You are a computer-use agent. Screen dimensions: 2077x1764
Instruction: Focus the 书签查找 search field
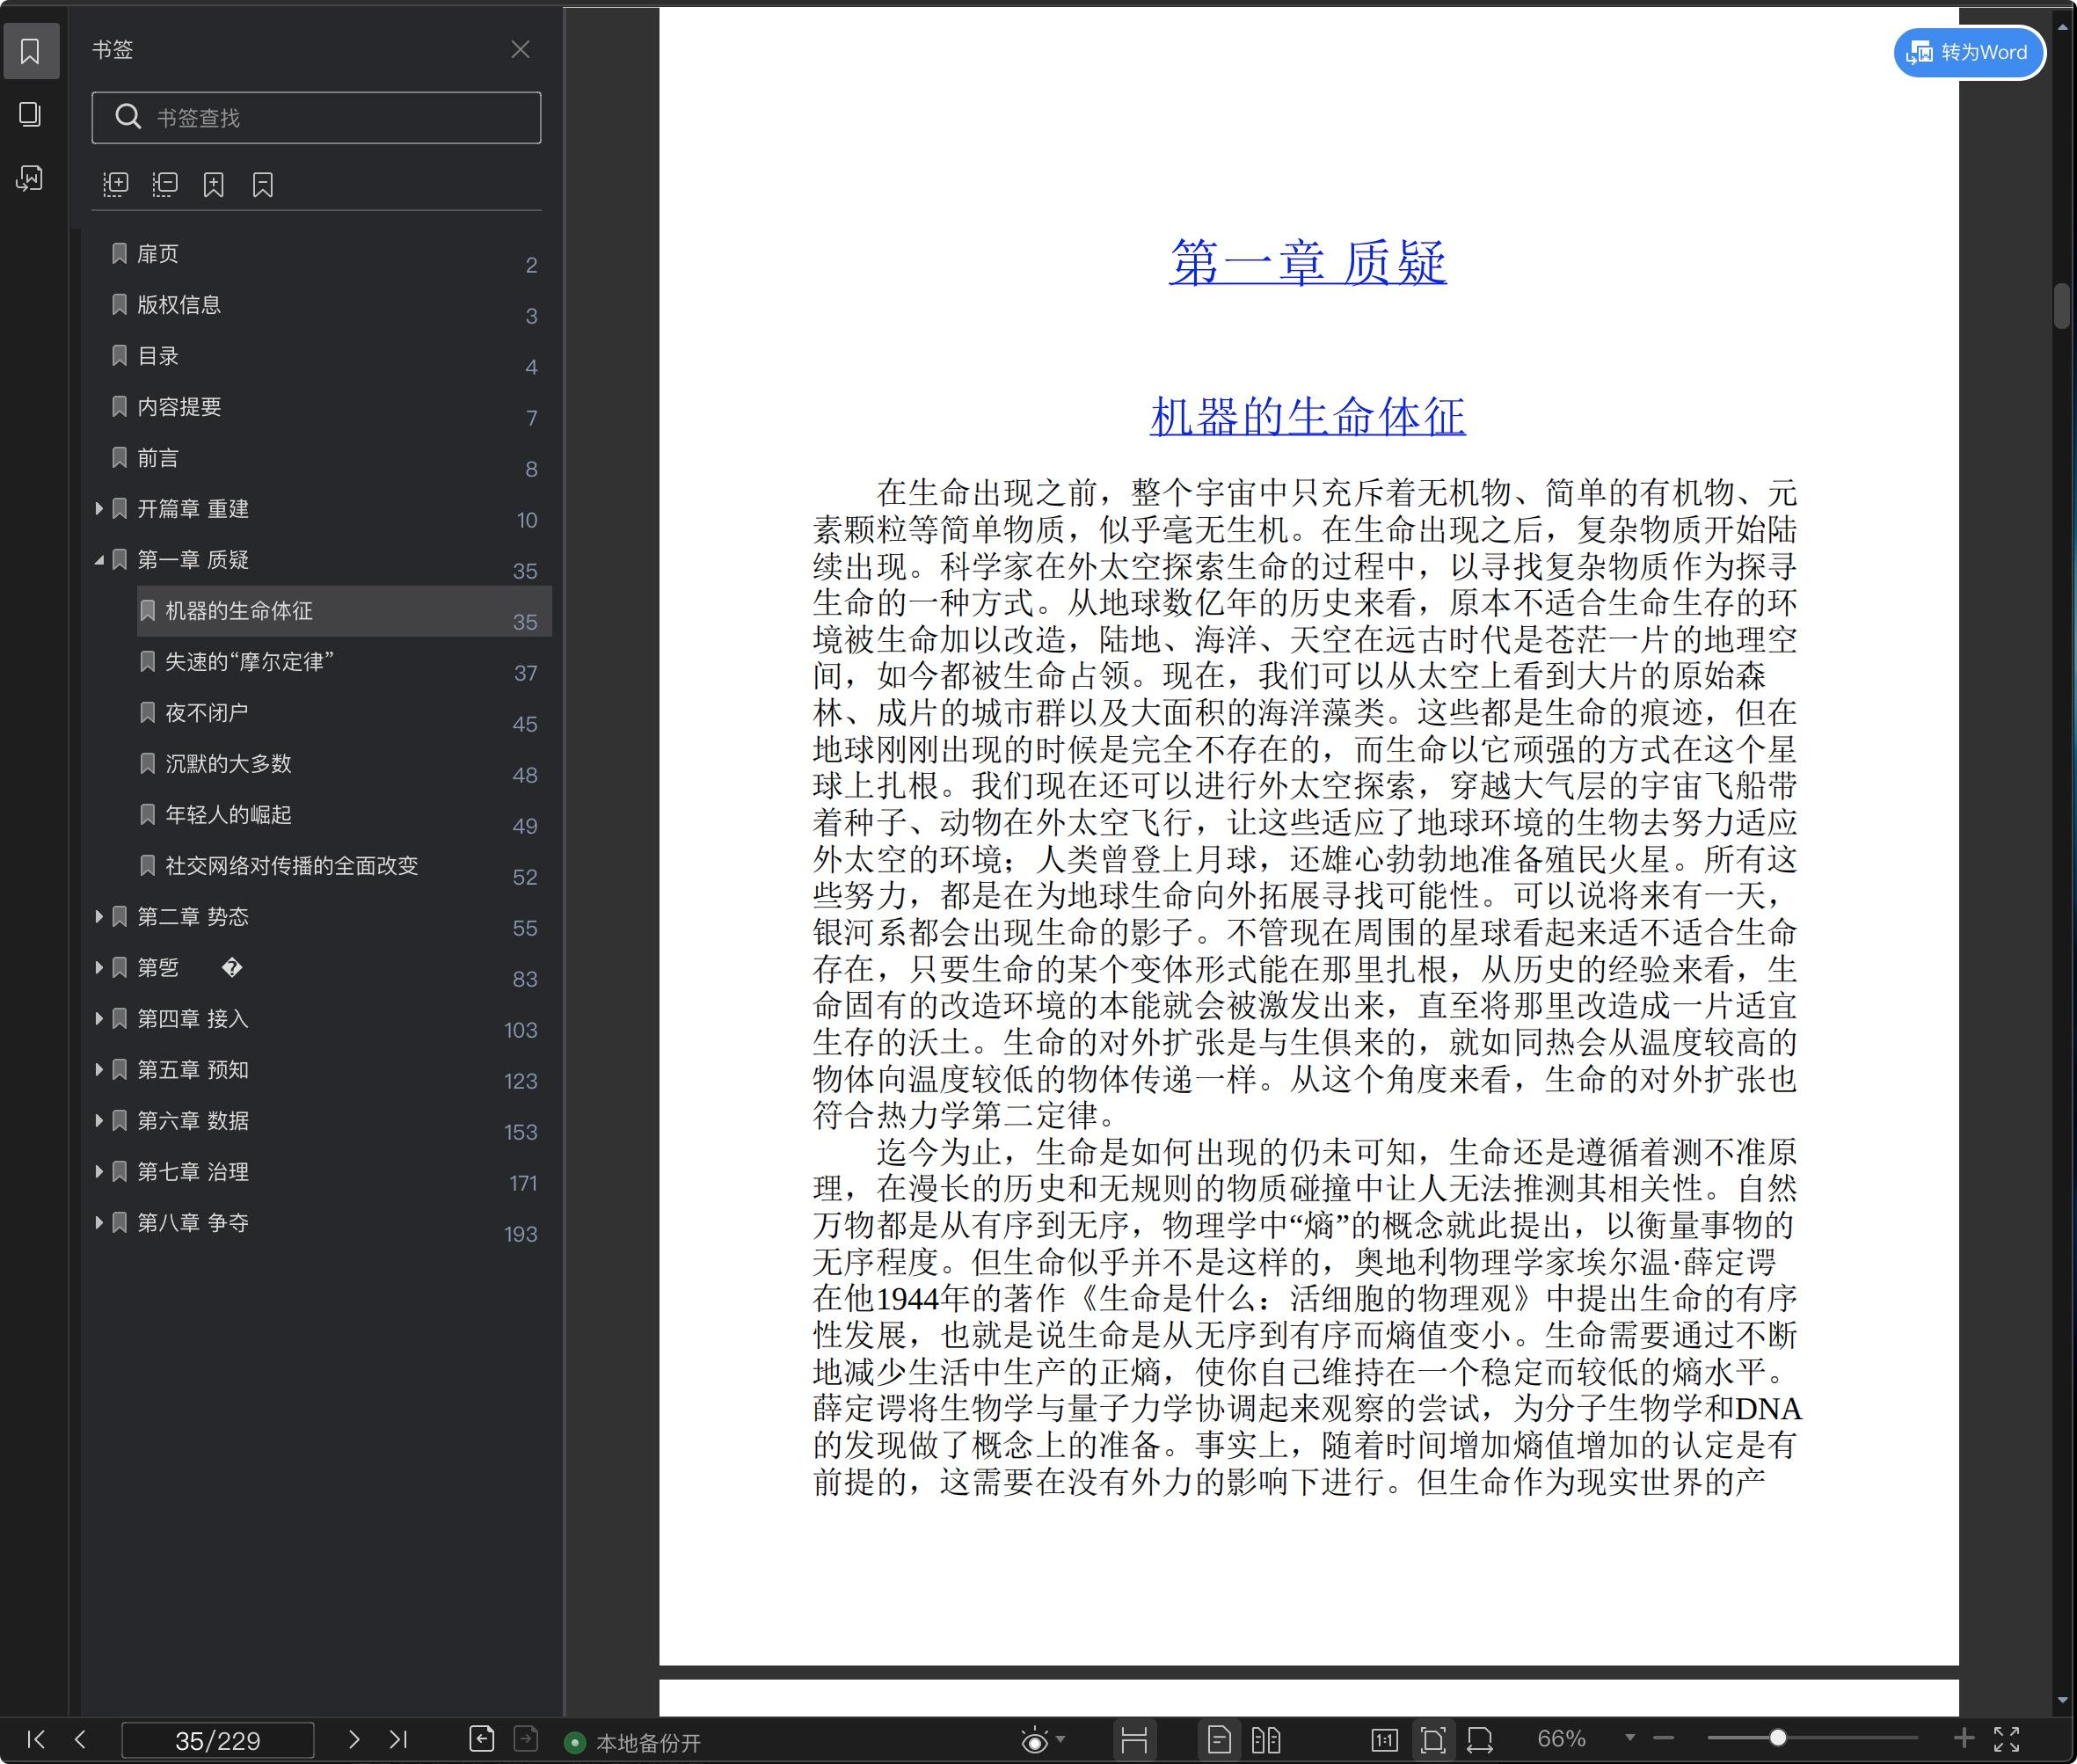pyautogui.click(x=316, y=118)
